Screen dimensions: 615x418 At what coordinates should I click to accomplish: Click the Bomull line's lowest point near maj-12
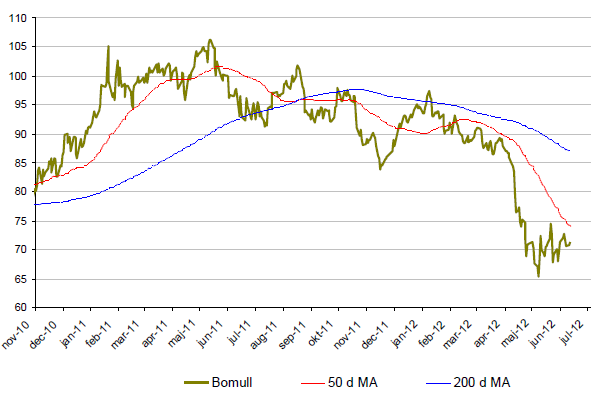538,276
